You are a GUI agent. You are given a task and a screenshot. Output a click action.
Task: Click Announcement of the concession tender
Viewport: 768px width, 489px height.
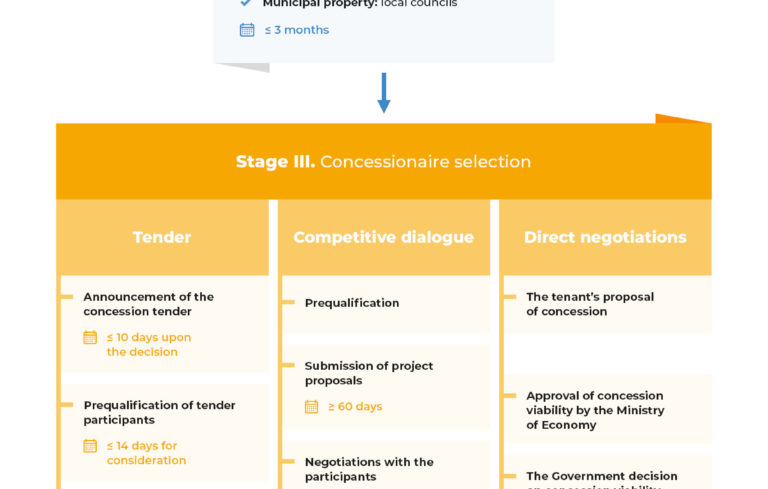click(148, 304)
